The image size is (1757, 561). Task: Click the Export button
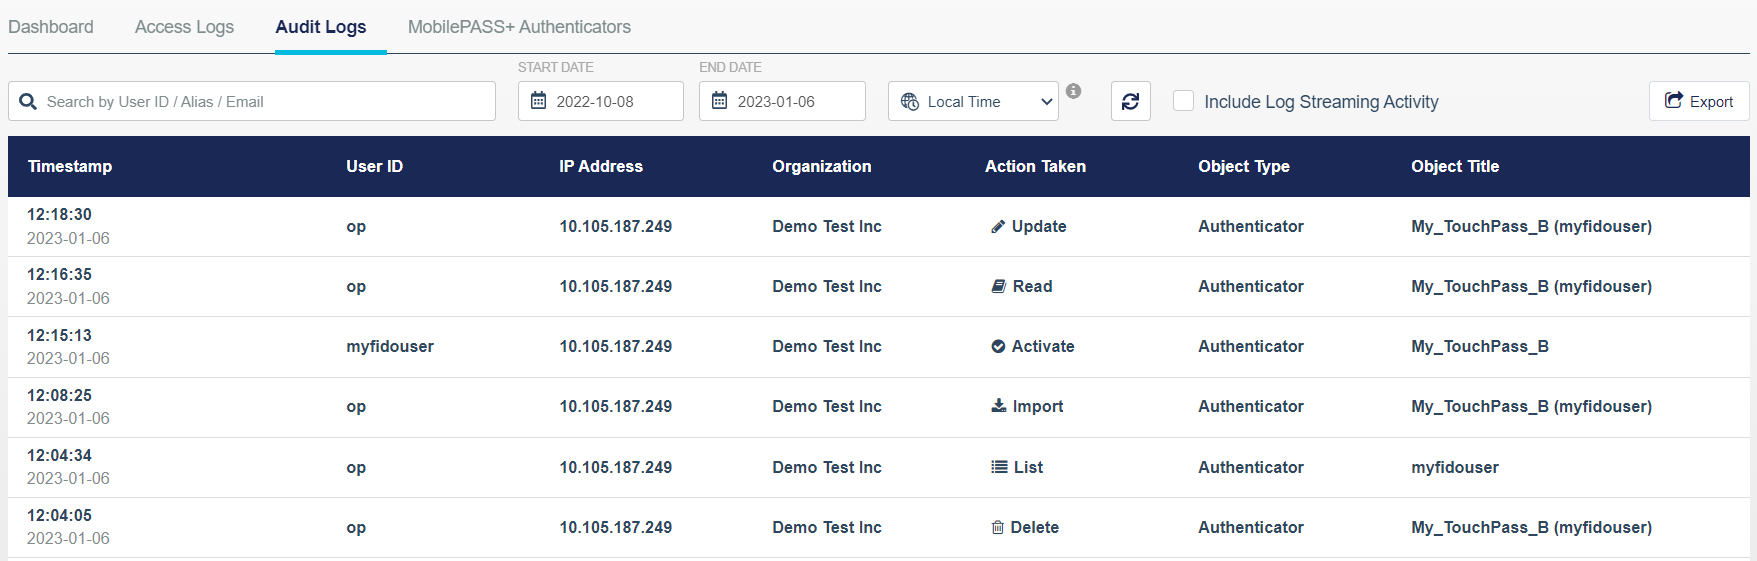point(1698,101)
